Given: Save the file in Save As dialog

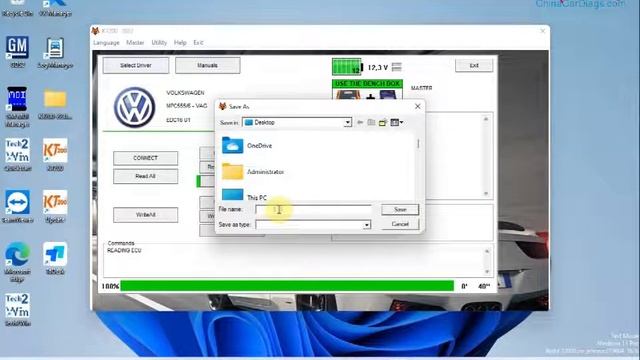Looking at the screenshot, I should point(400,209).
